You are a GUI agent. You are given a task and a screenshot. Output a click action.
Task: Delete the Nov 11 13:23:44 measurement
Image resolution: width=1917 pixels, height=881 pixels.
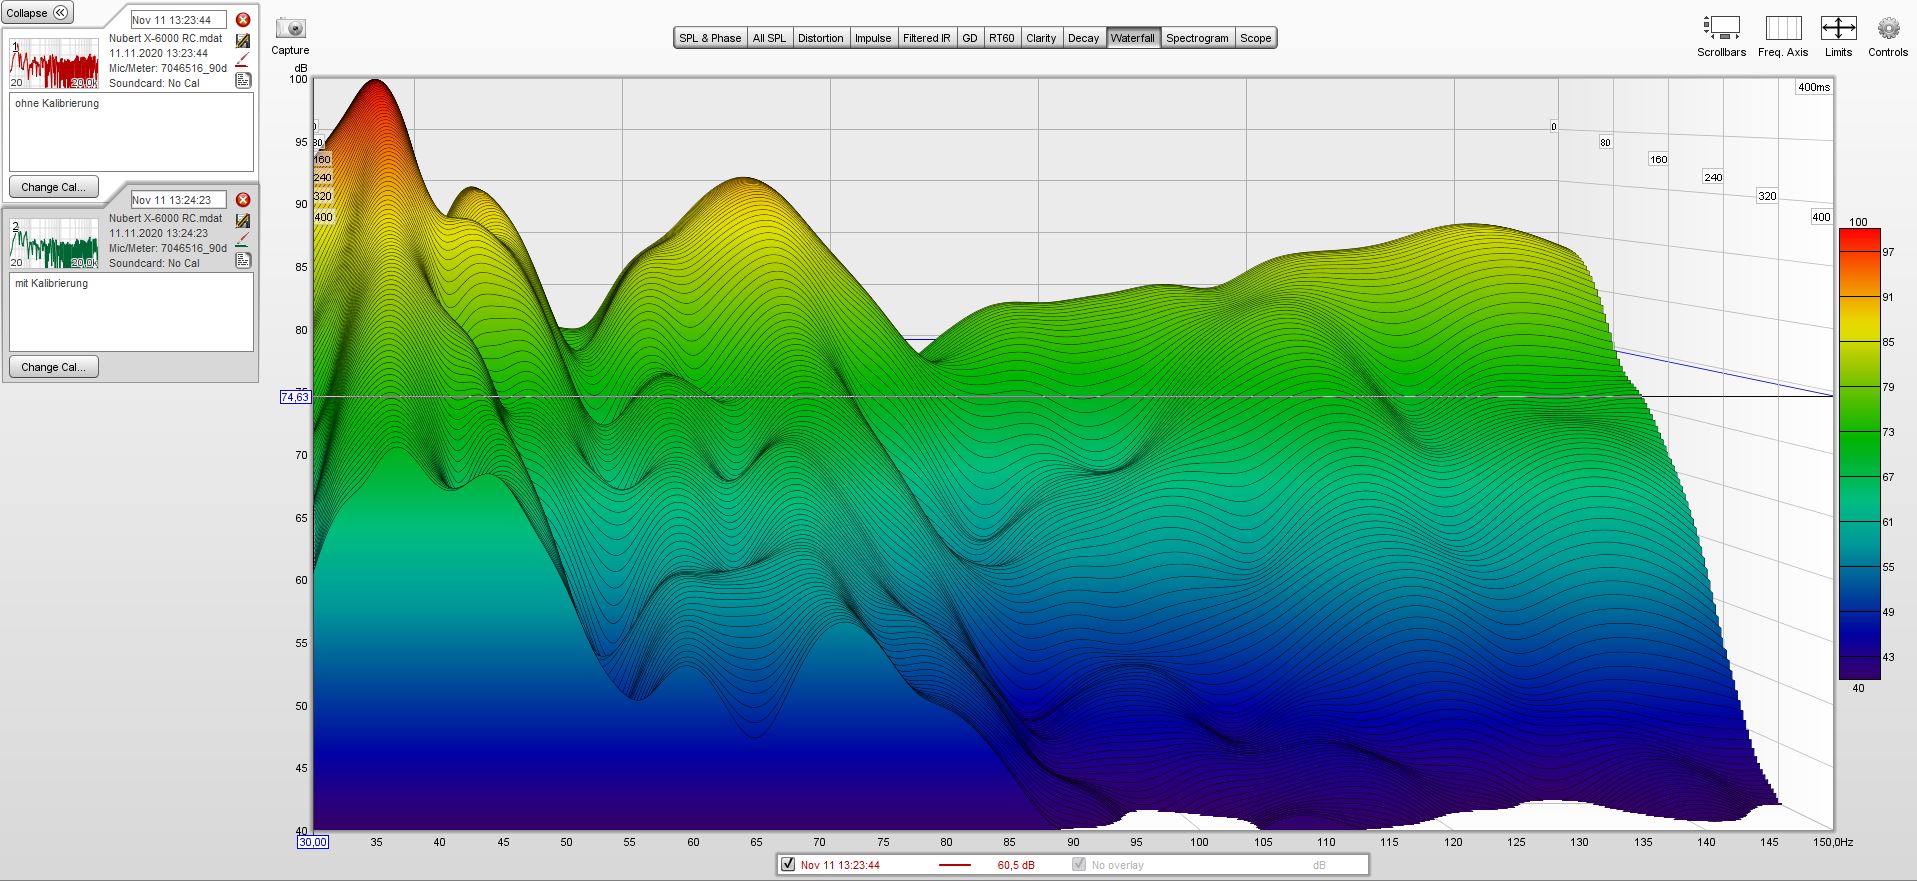point(243,20)
